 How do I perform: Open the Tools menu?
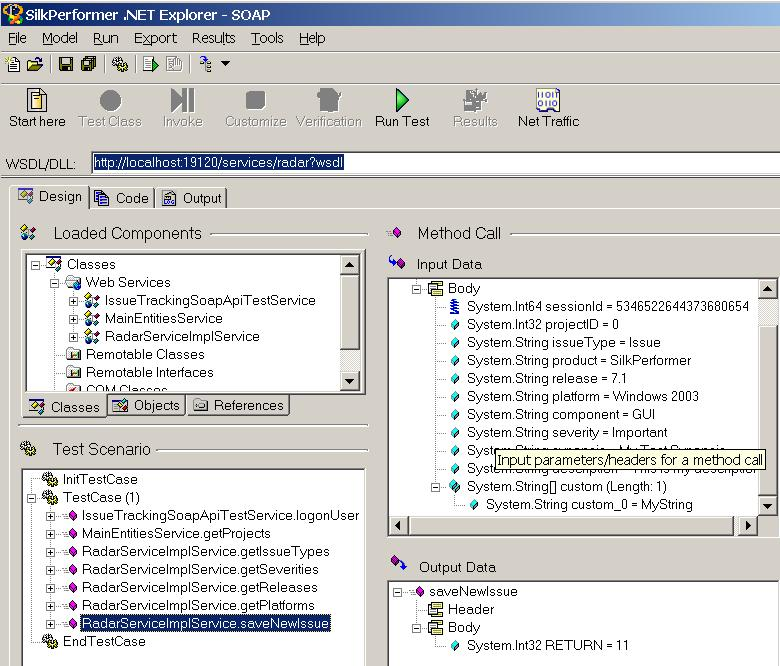267,38
